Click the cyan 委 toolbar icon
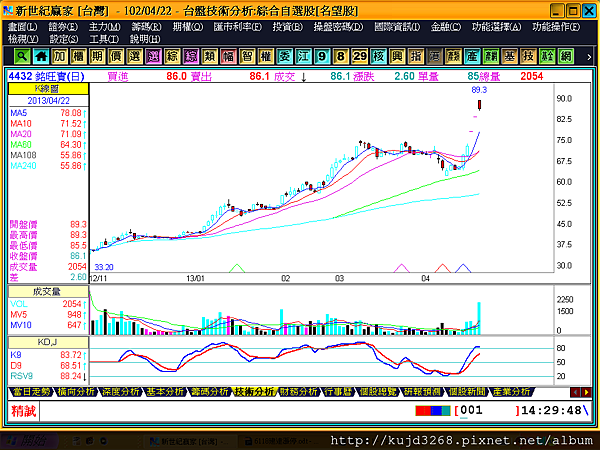 (284, 57)
